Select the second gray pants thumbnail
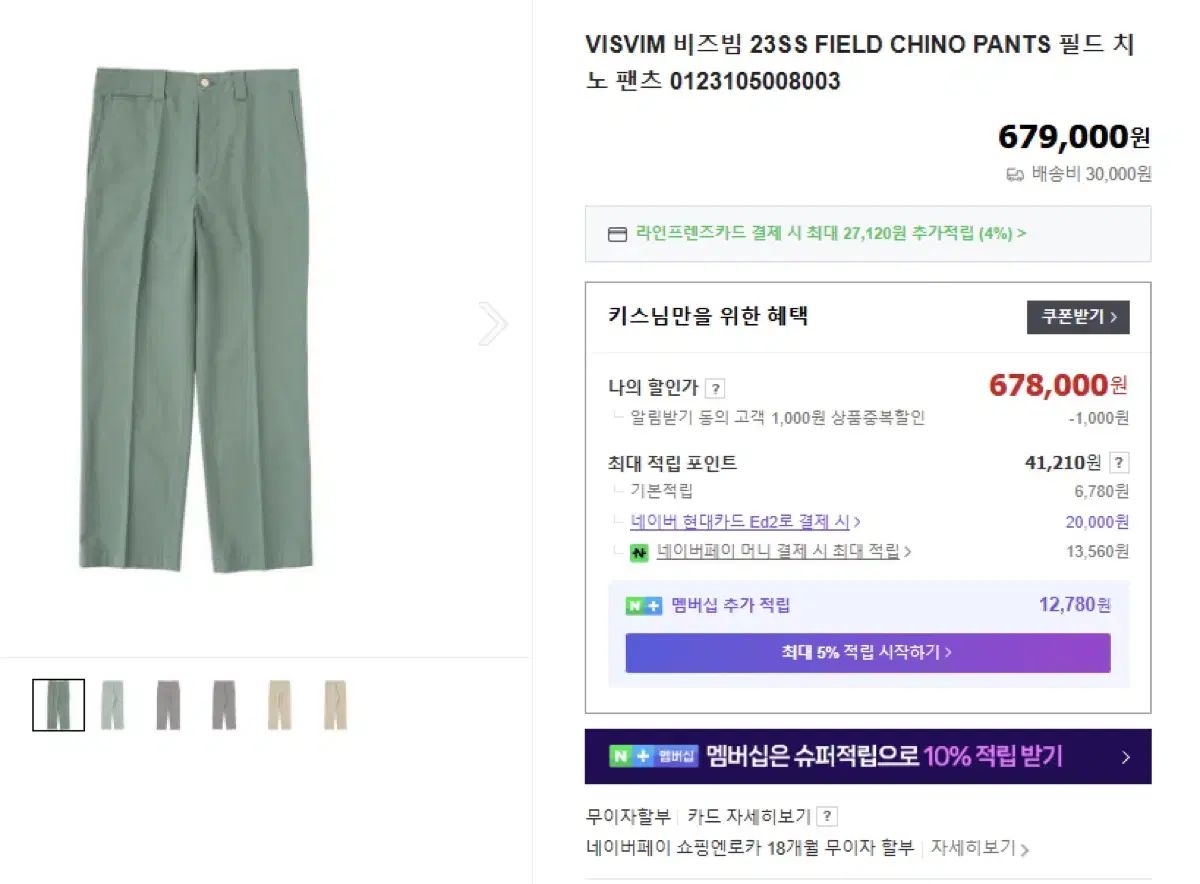The image size is (1200, 884). click(224, 705)
